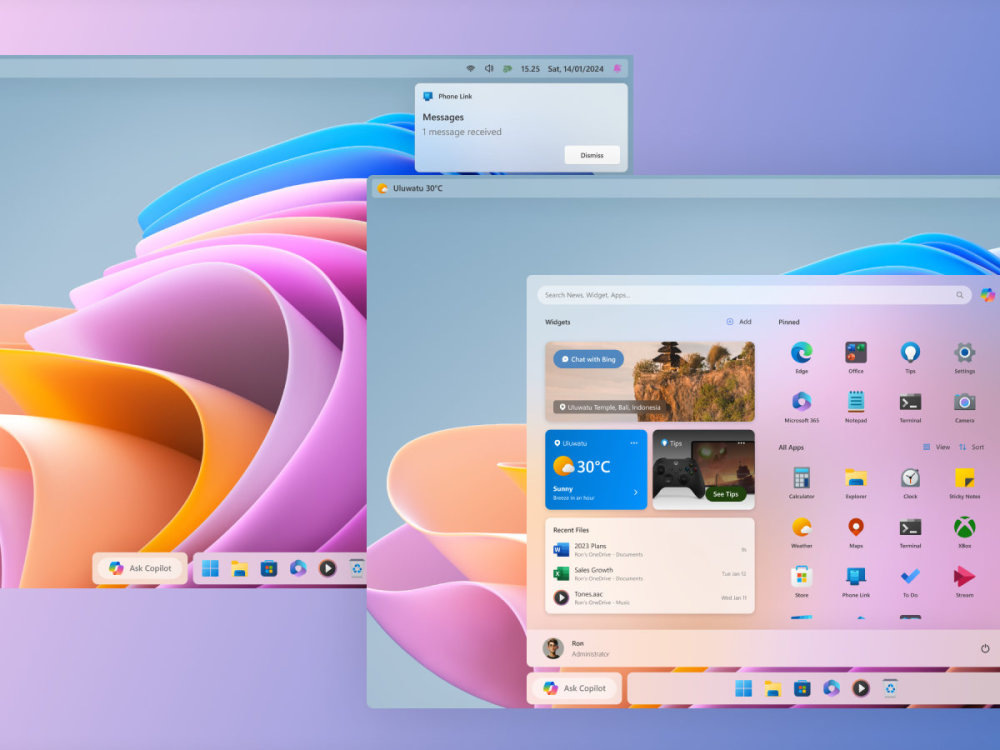Click the date Sat, 14/01/2024 in top bar
Image resolution: width=1000 pixels, height=750 pixels.
pos(575,69)
